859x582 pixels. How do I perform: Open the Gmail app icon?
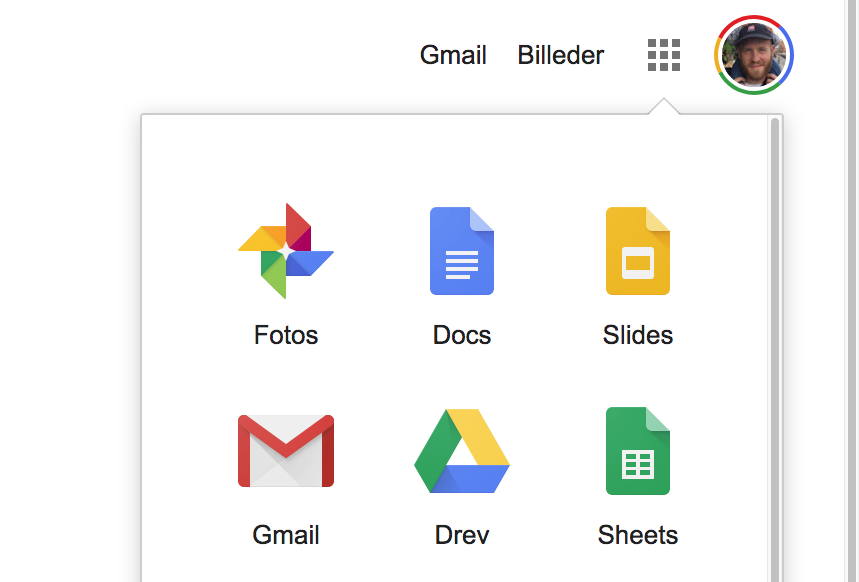[286, 450]
